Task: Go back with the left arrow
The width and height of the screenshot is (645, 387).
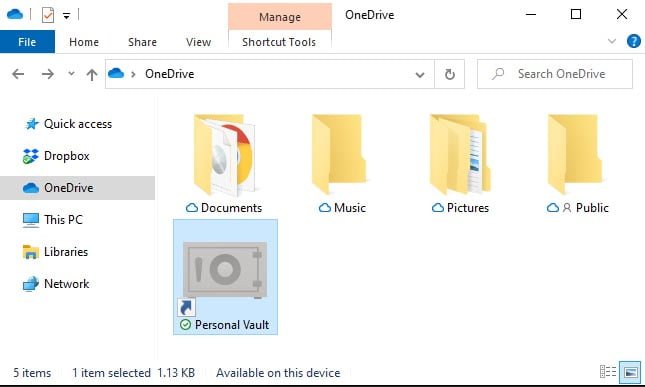Action: click(18, 74)
